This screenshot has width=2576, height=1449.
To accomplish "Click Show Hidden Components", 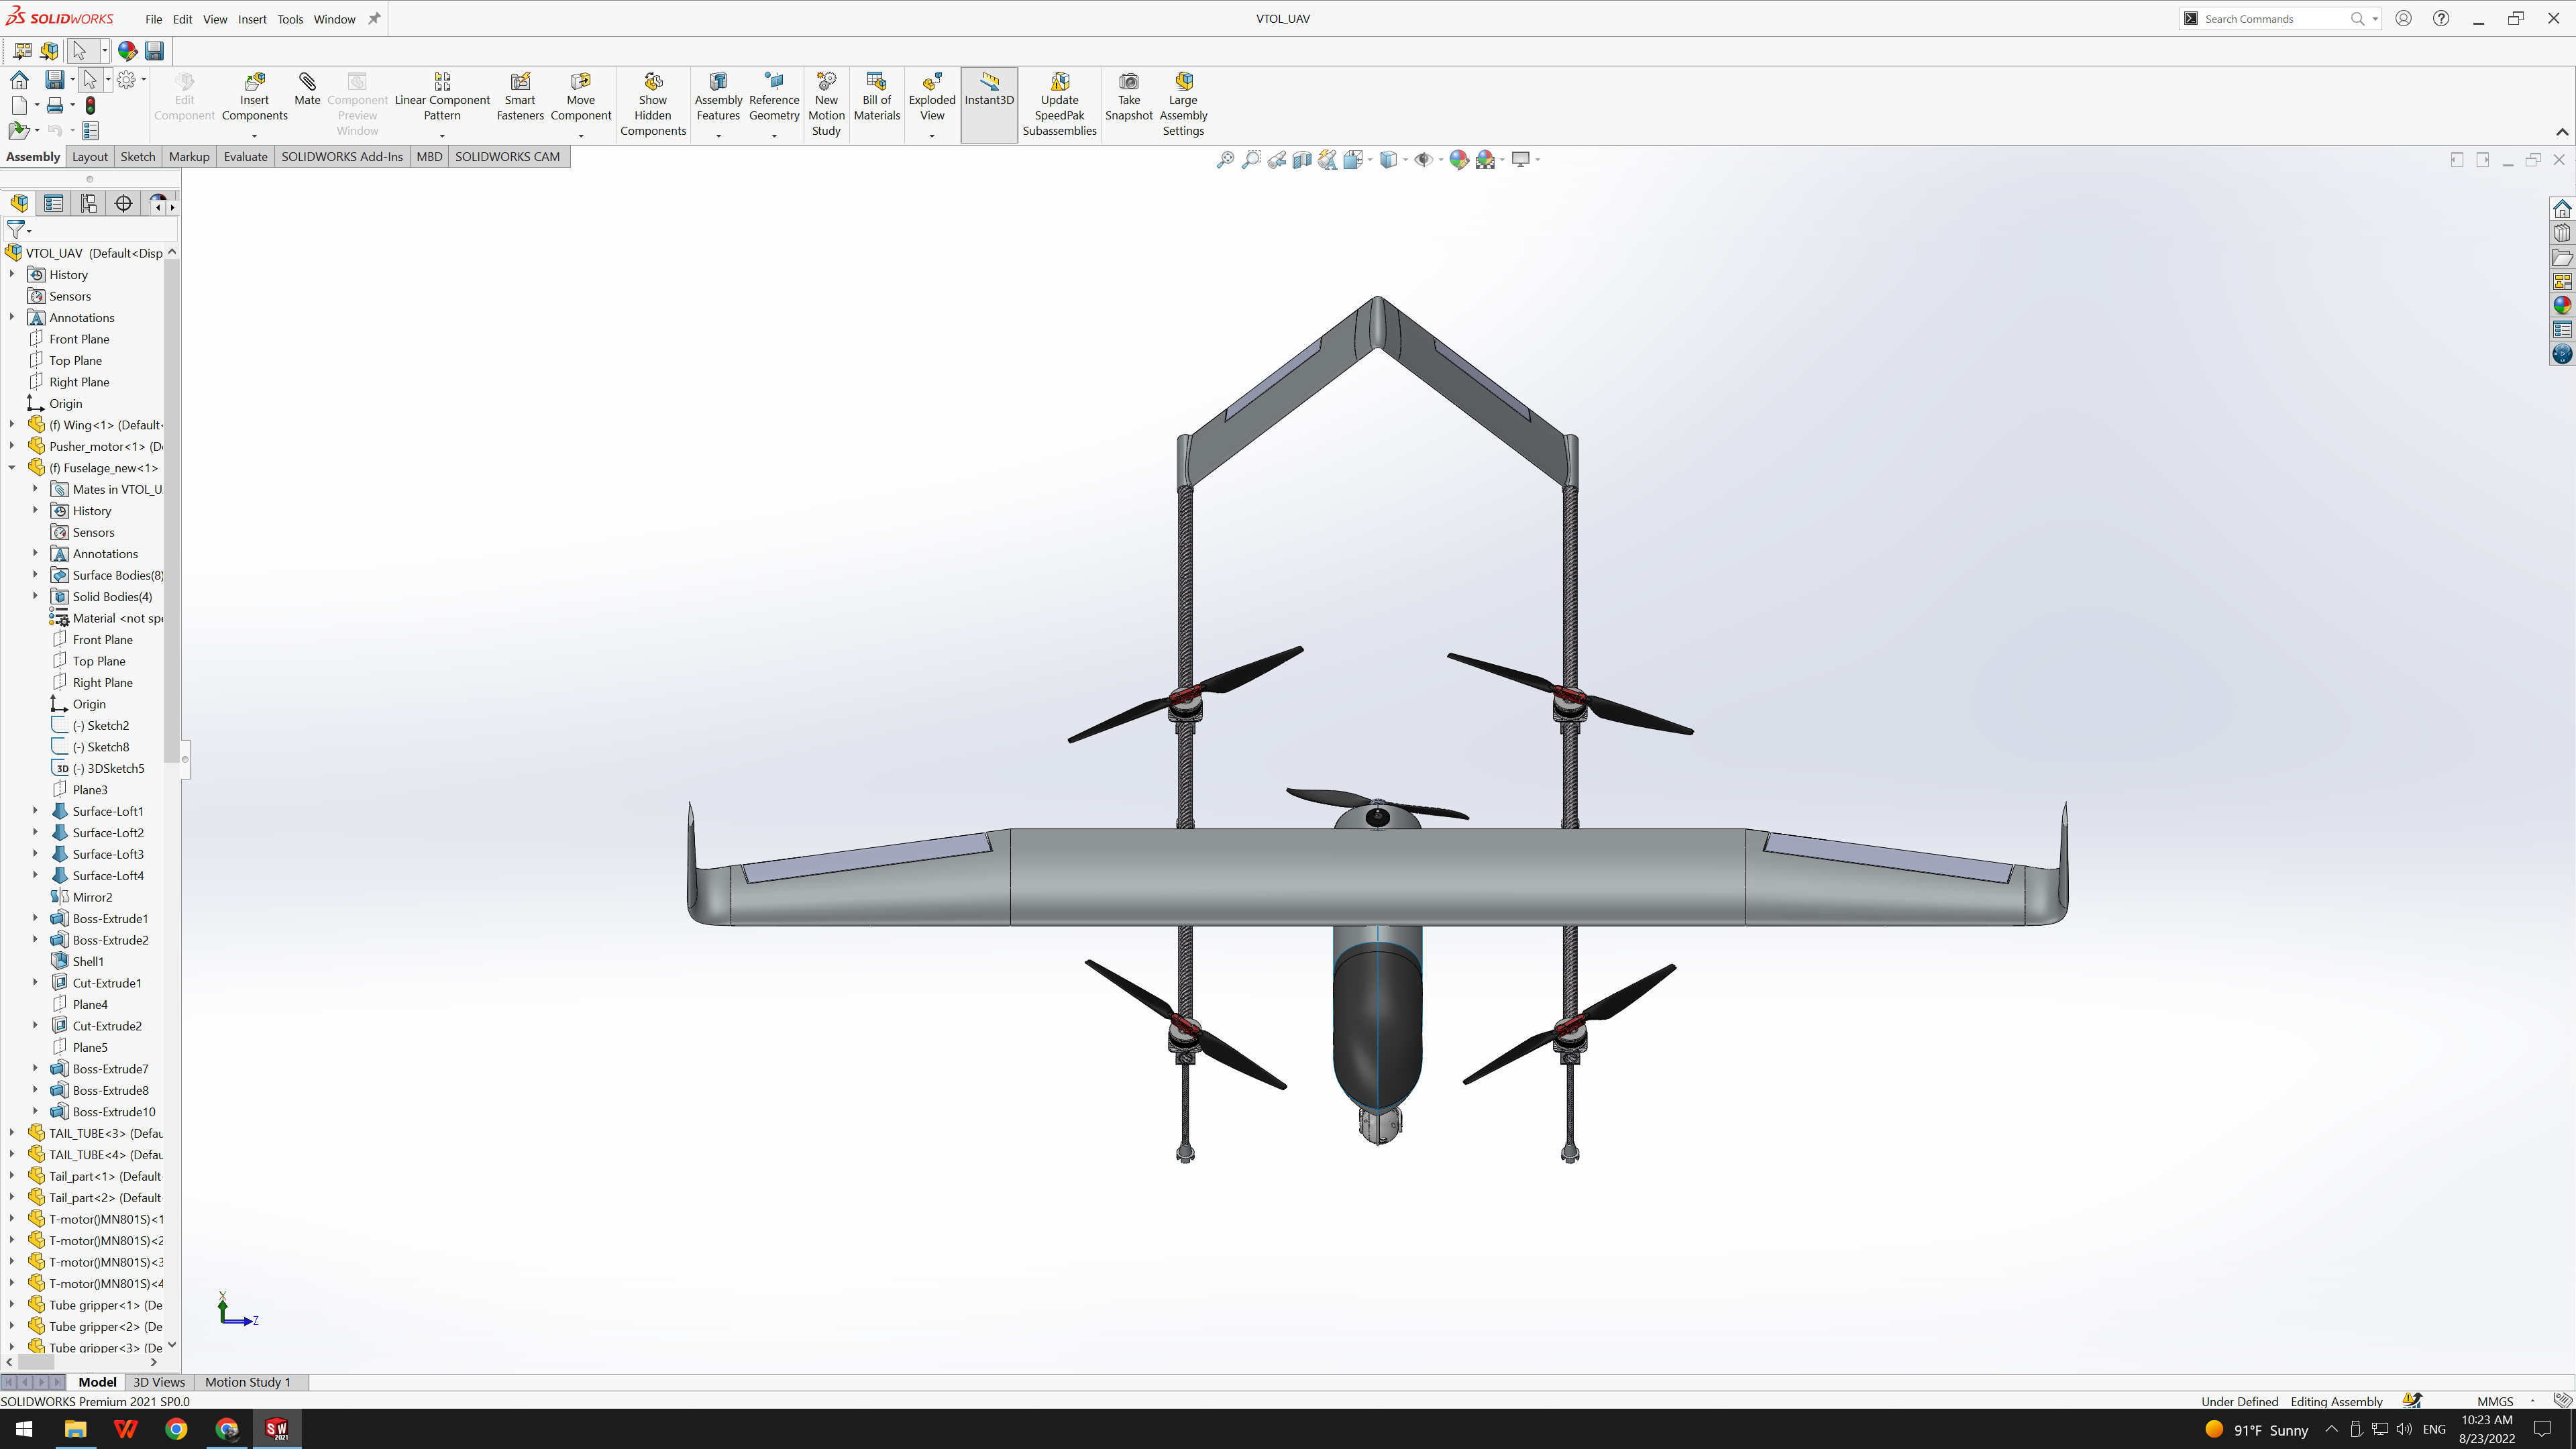I will (x=653, y=104).
